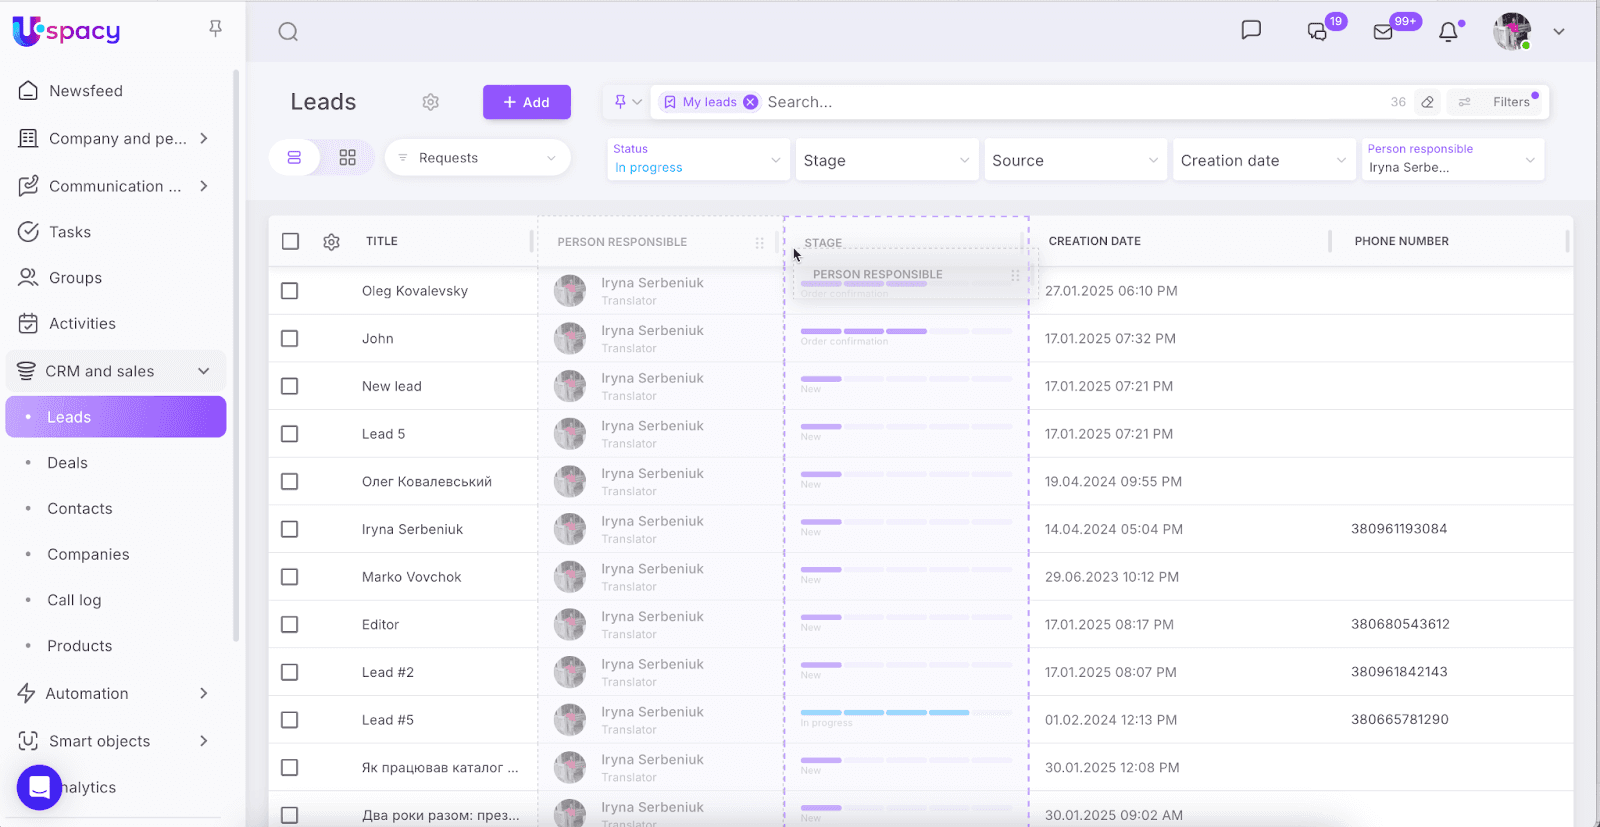Viewport: 1600px width, 827px height.
Task: Switch to kanban grid view icon
Action: [x=347, y=158]
